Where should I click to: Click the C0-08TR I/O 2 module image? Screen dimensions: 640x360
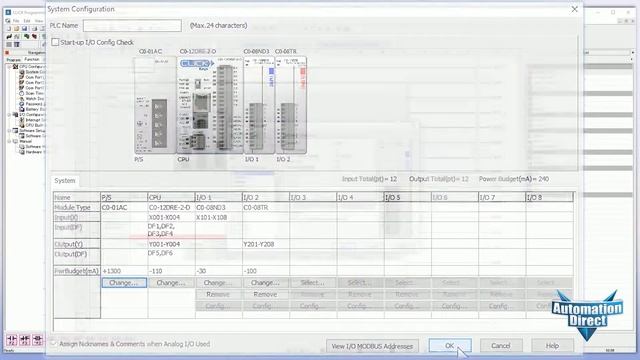pyautogui.click(x=291, y=105)
